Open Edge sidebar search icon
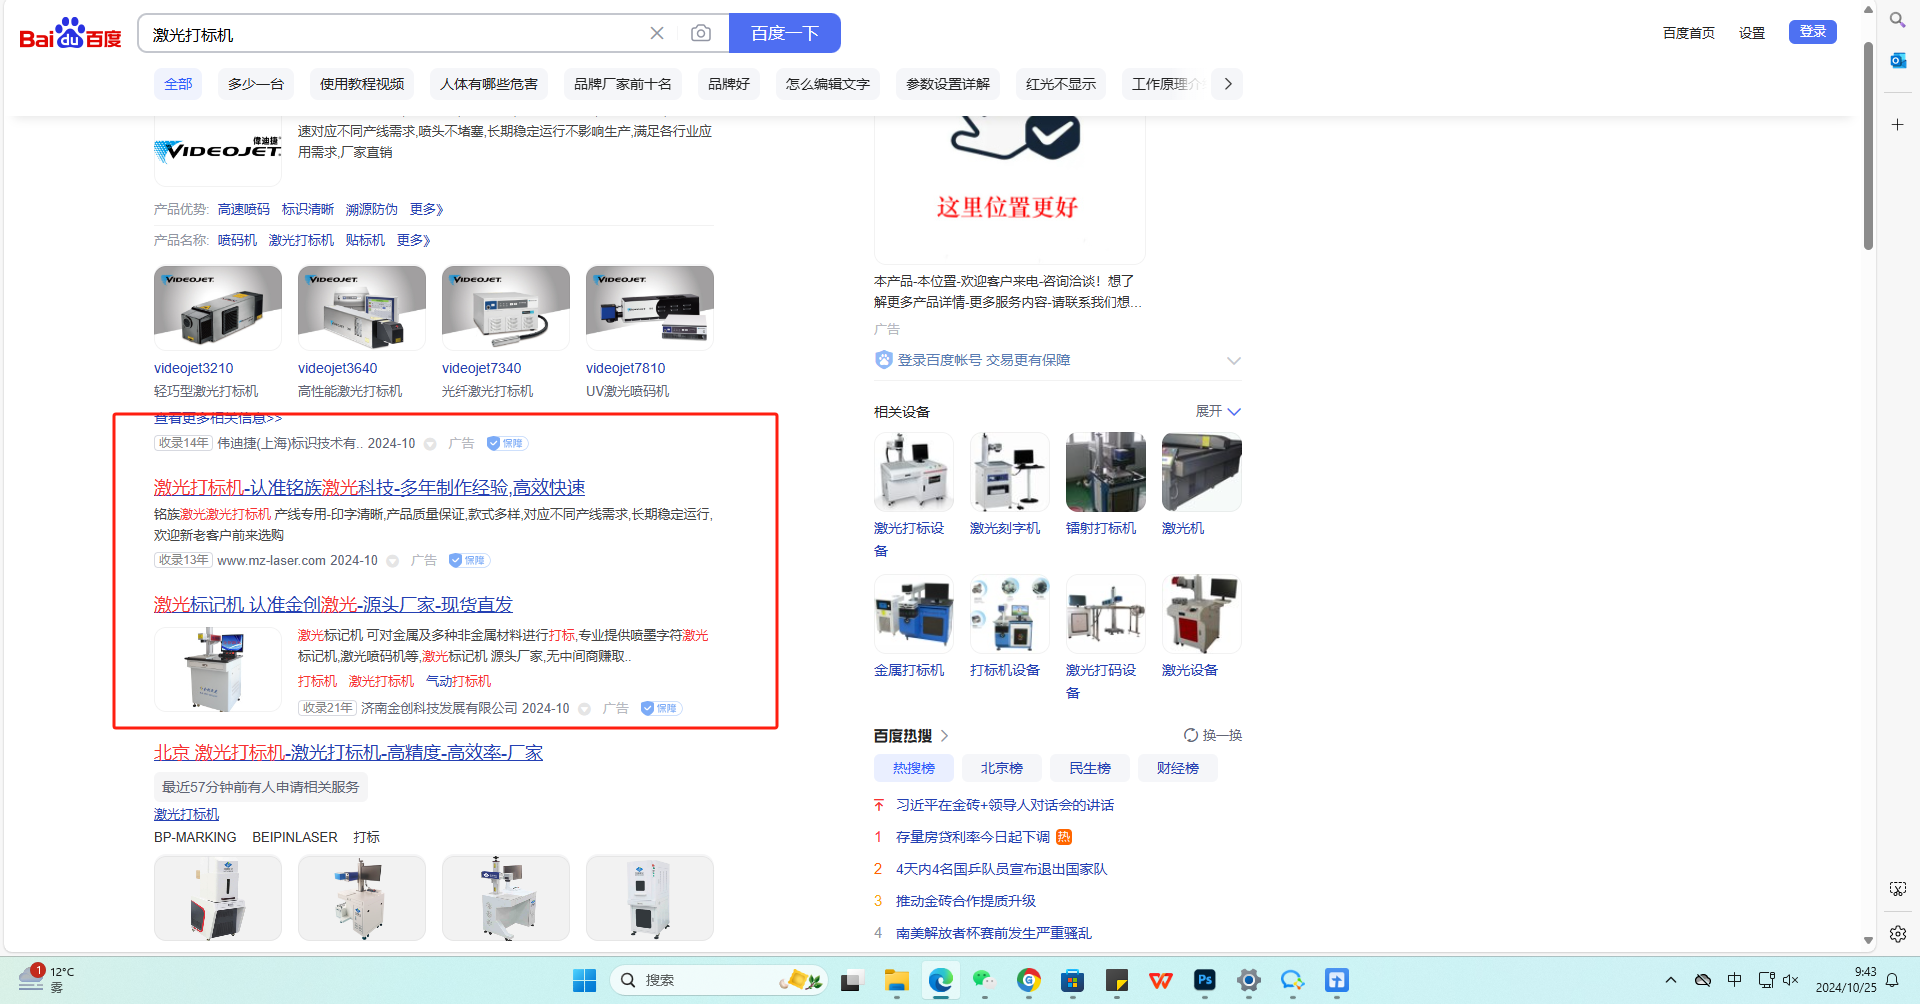Image resolution: width=1920 pixels, height=1004 pixels. pyautogui.click(x=1897, y=19)
